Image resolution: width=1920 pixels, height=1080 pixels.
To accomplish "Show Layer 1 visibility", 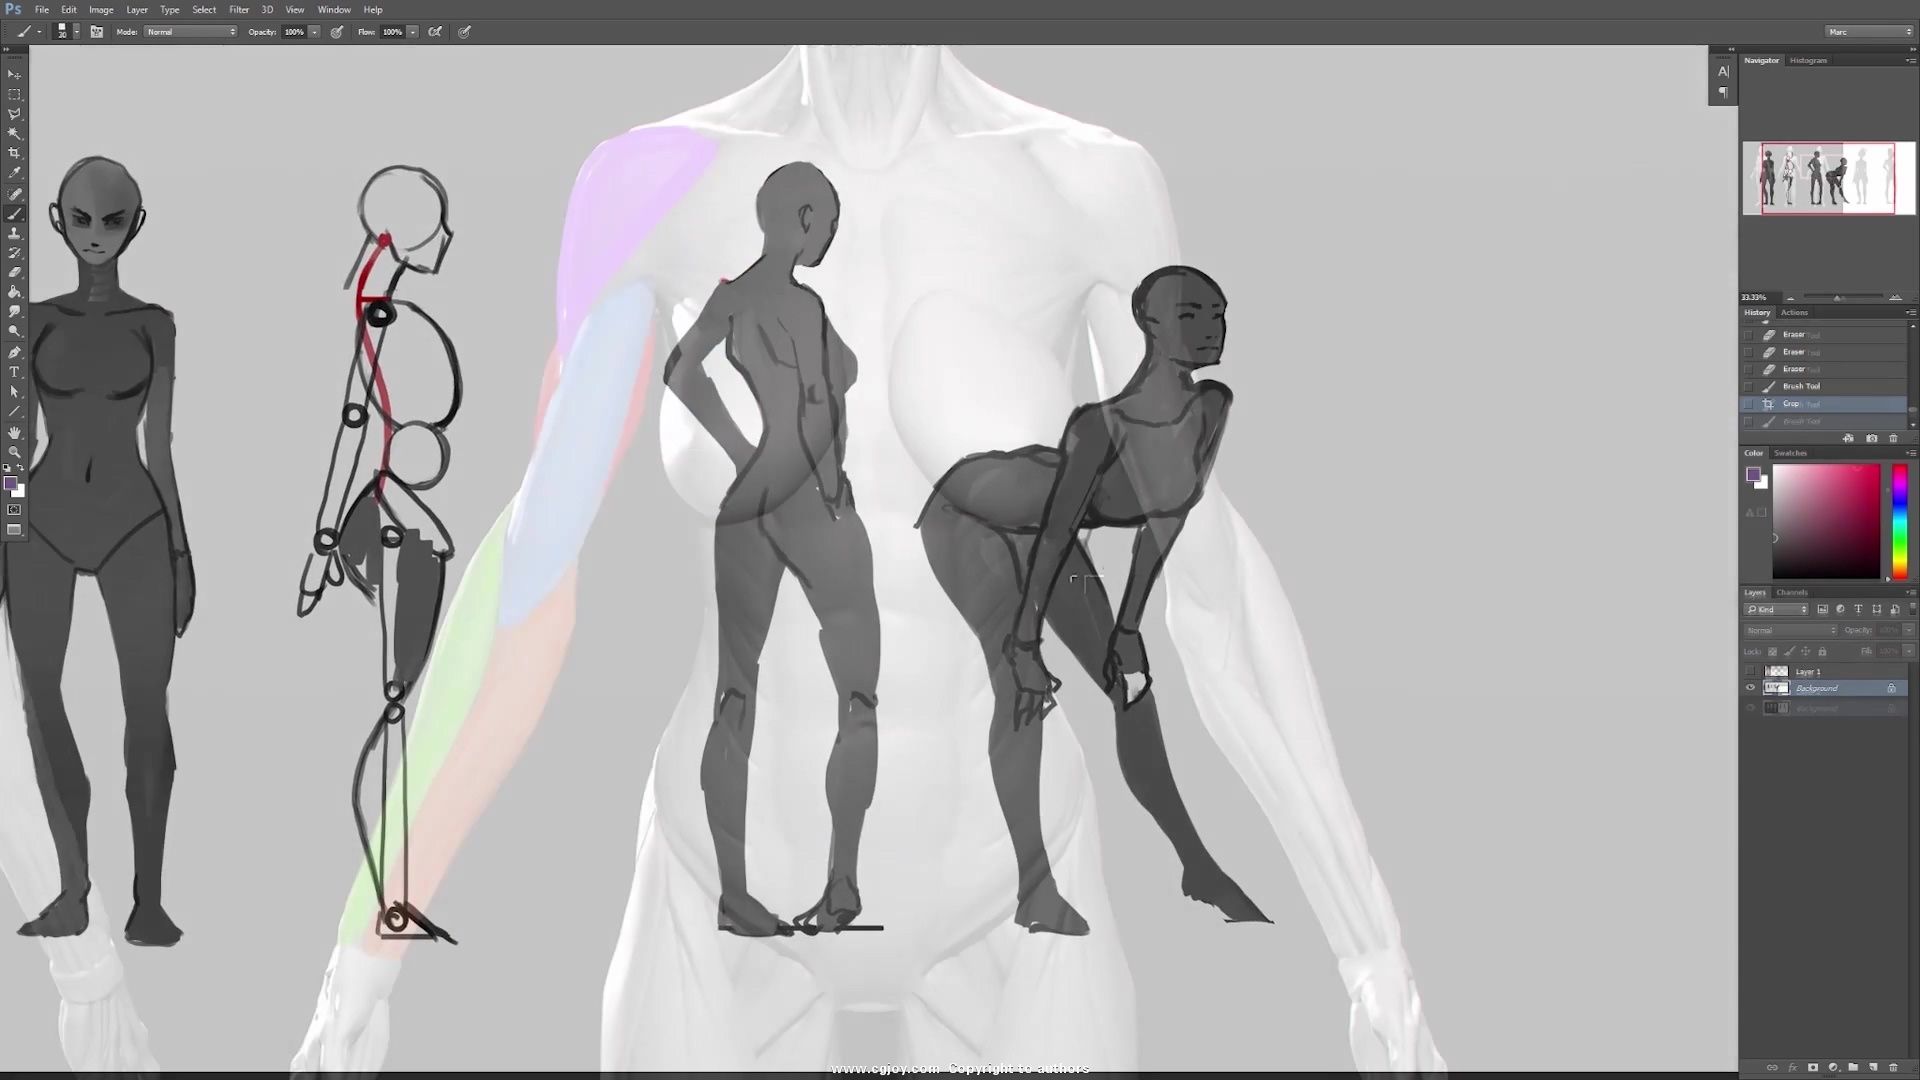I will click(x=1750, y=671).
